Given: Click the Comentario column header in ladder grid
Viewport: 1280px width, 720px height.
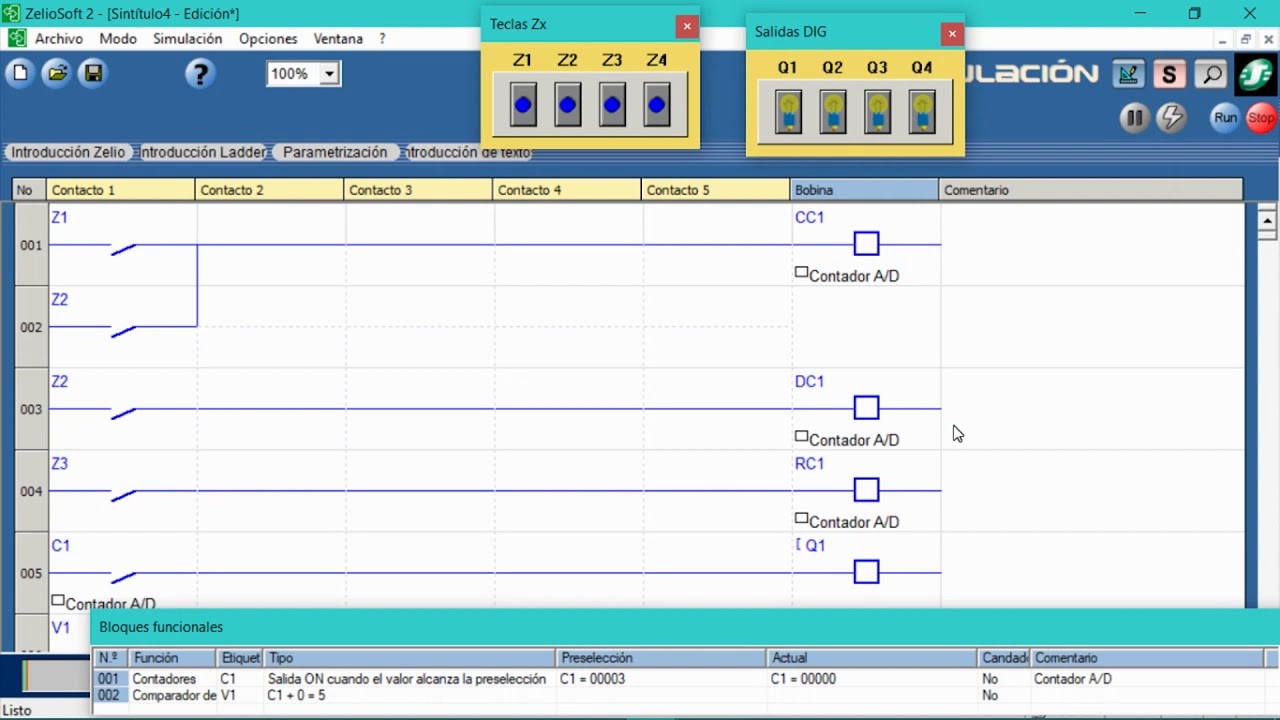Looking at the screenshot, I should point(1091,190).
